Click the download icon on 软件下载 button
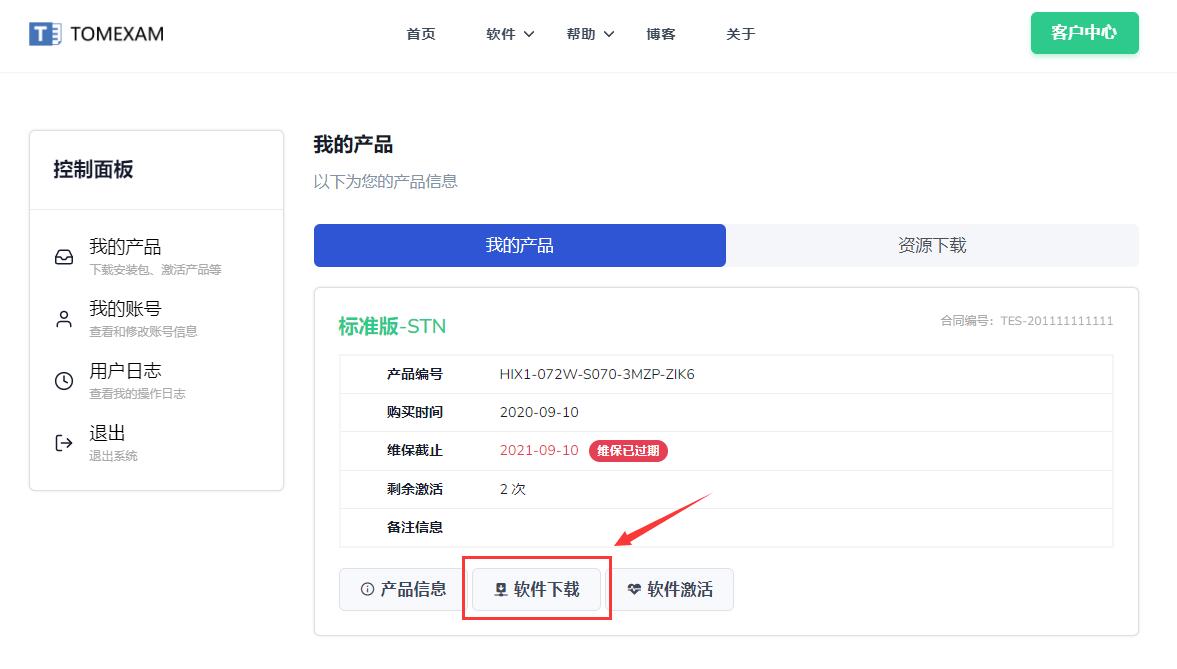The width and height of the screenshot is (1177, 669). point(501,590)
